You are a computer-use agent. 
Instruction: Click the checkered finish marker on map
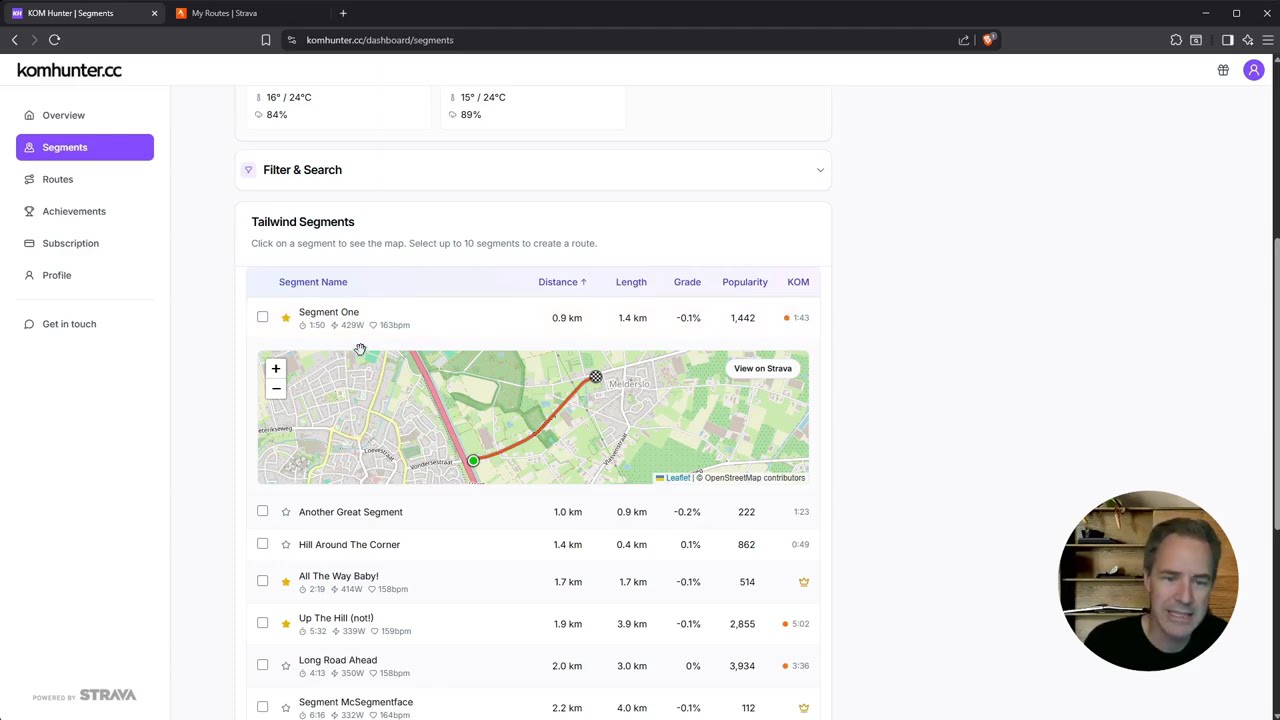[595, 377]
